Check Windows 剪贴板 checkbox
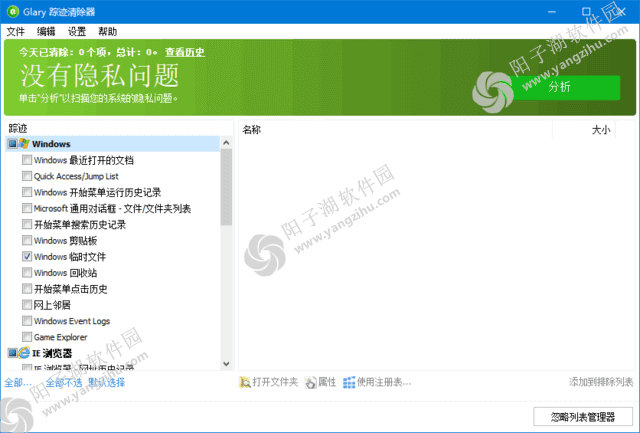 27,240
